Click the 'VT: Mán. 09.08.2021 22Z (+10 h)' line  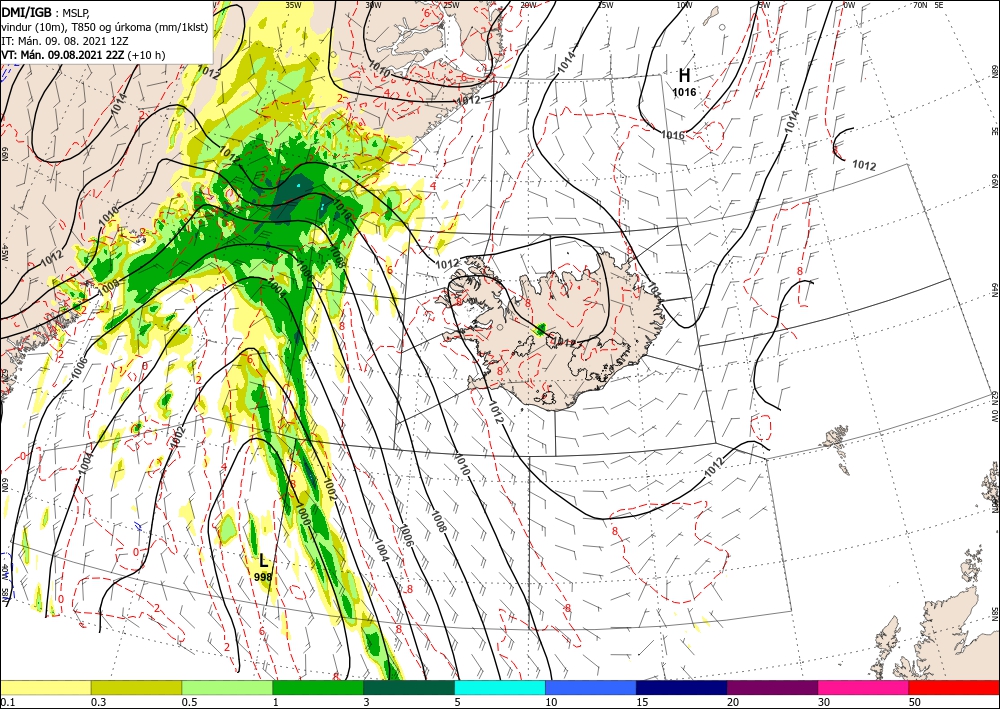83,55
